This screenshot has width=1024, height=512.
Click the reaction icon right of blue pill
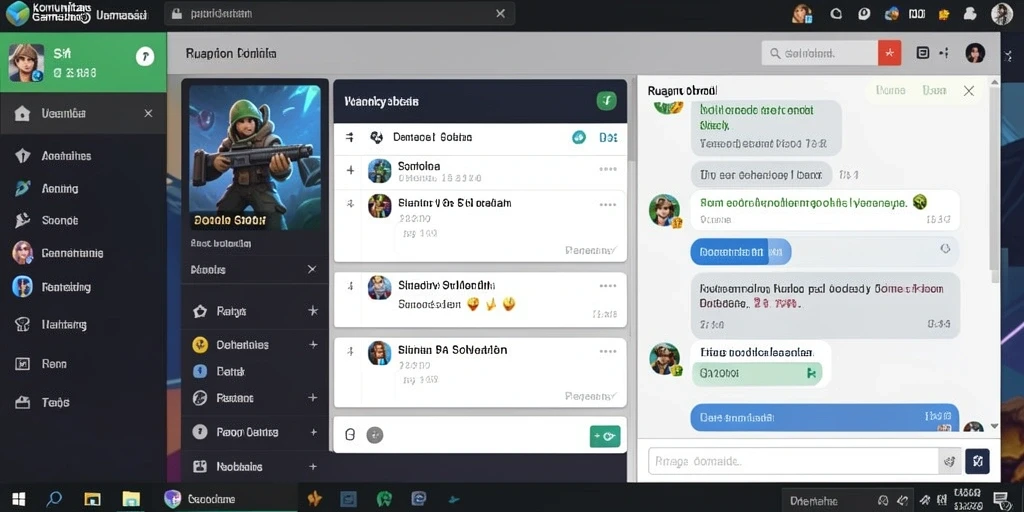[x=944, y=249]
